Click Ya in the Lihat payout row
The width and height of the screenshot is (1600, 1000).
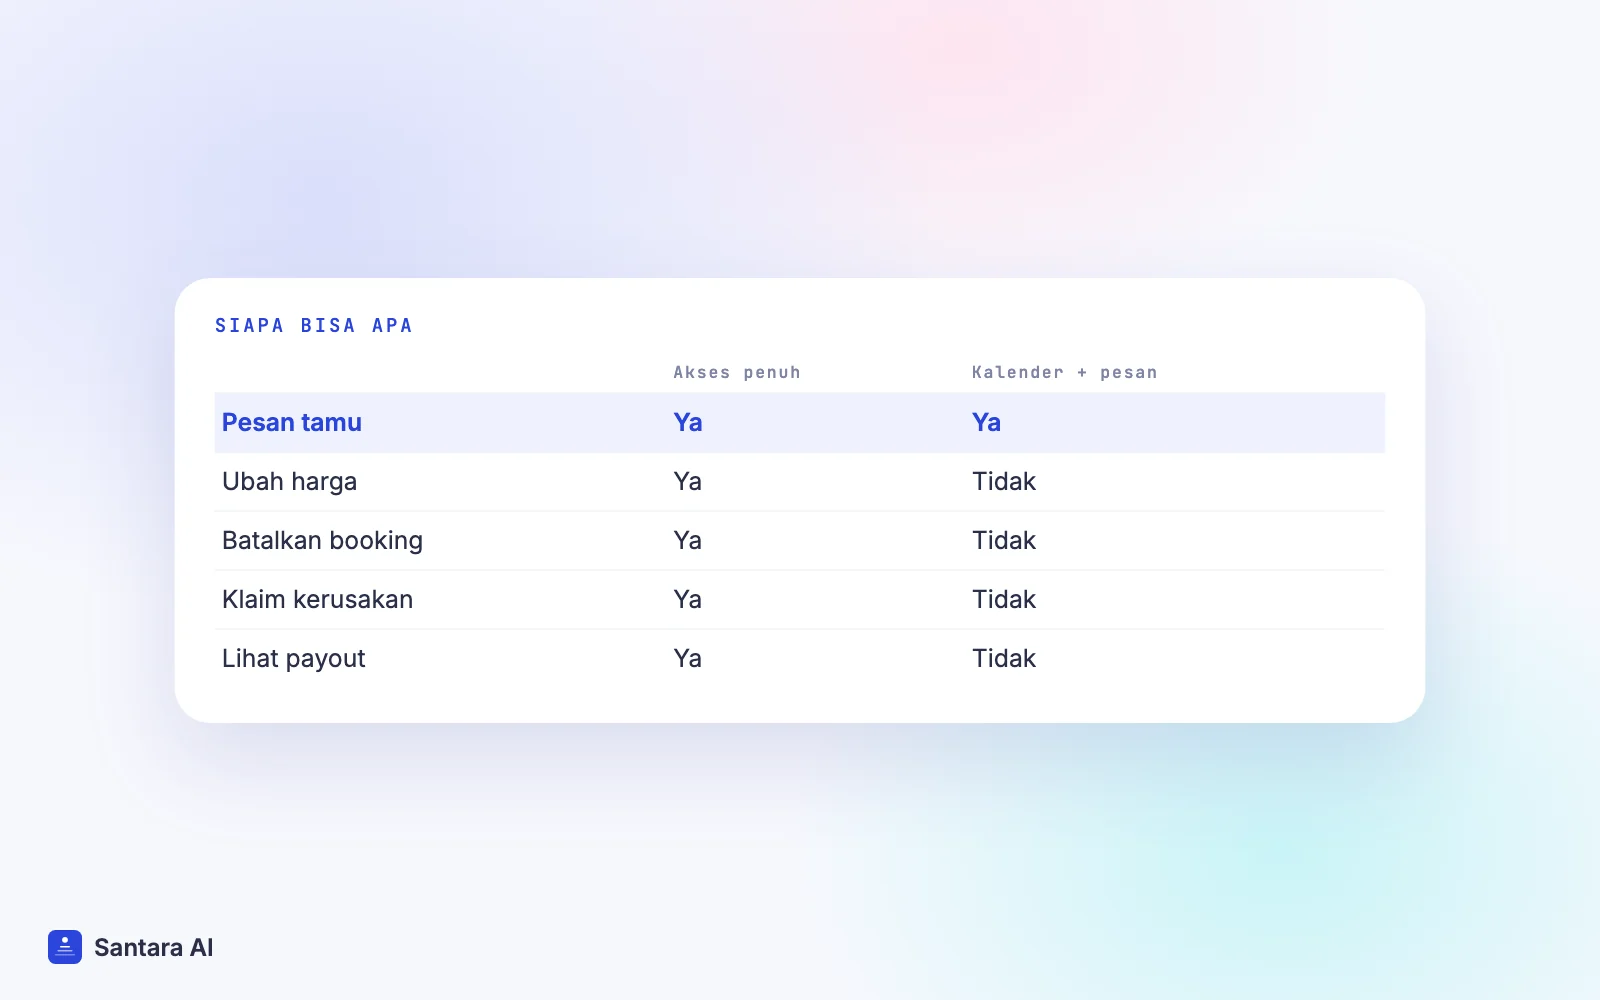point(688,658)
